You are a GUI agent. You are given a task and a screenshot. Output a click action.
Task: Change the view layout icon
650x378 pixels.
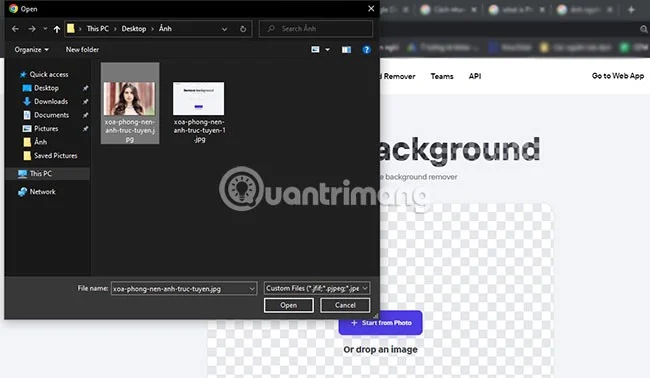click(315, 50)
